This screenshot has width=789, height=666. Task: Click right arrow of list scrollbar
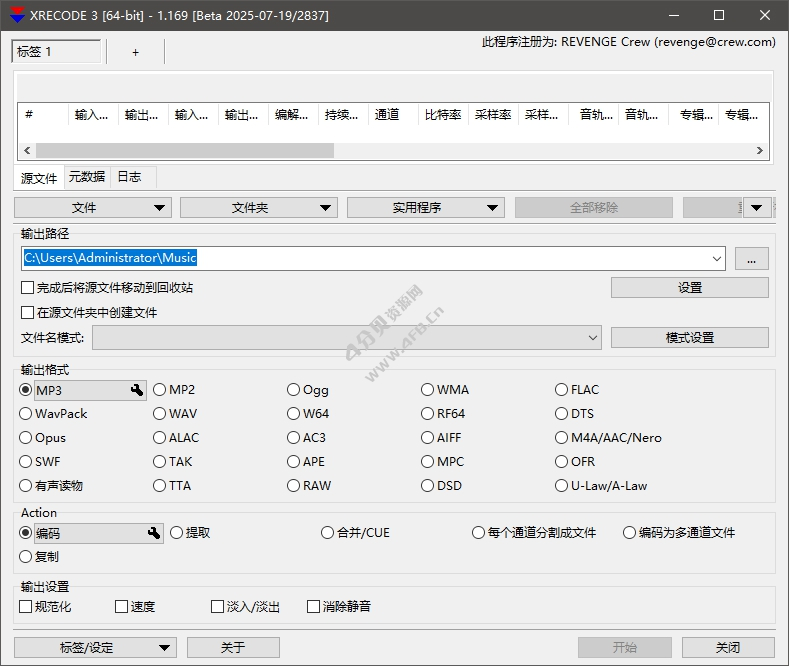760,151
